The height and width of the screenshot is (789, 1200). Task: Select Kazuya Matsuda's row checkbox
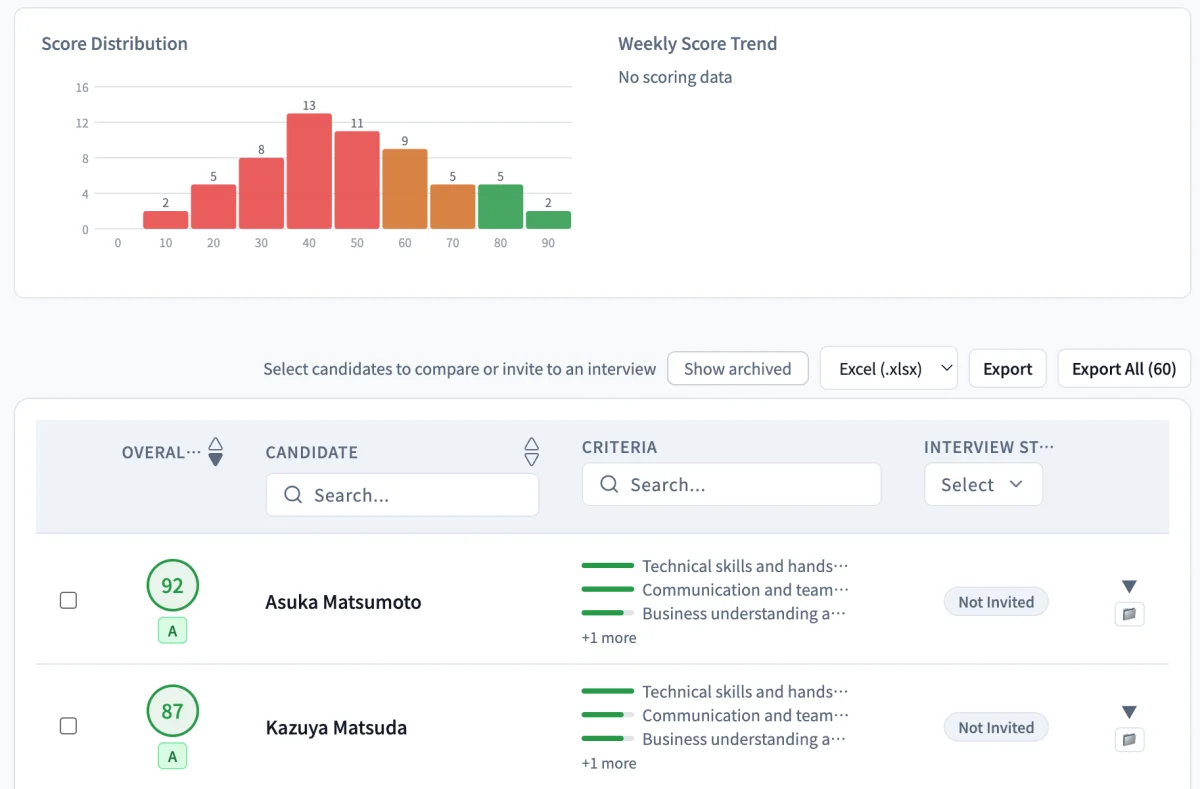point(68,726)
